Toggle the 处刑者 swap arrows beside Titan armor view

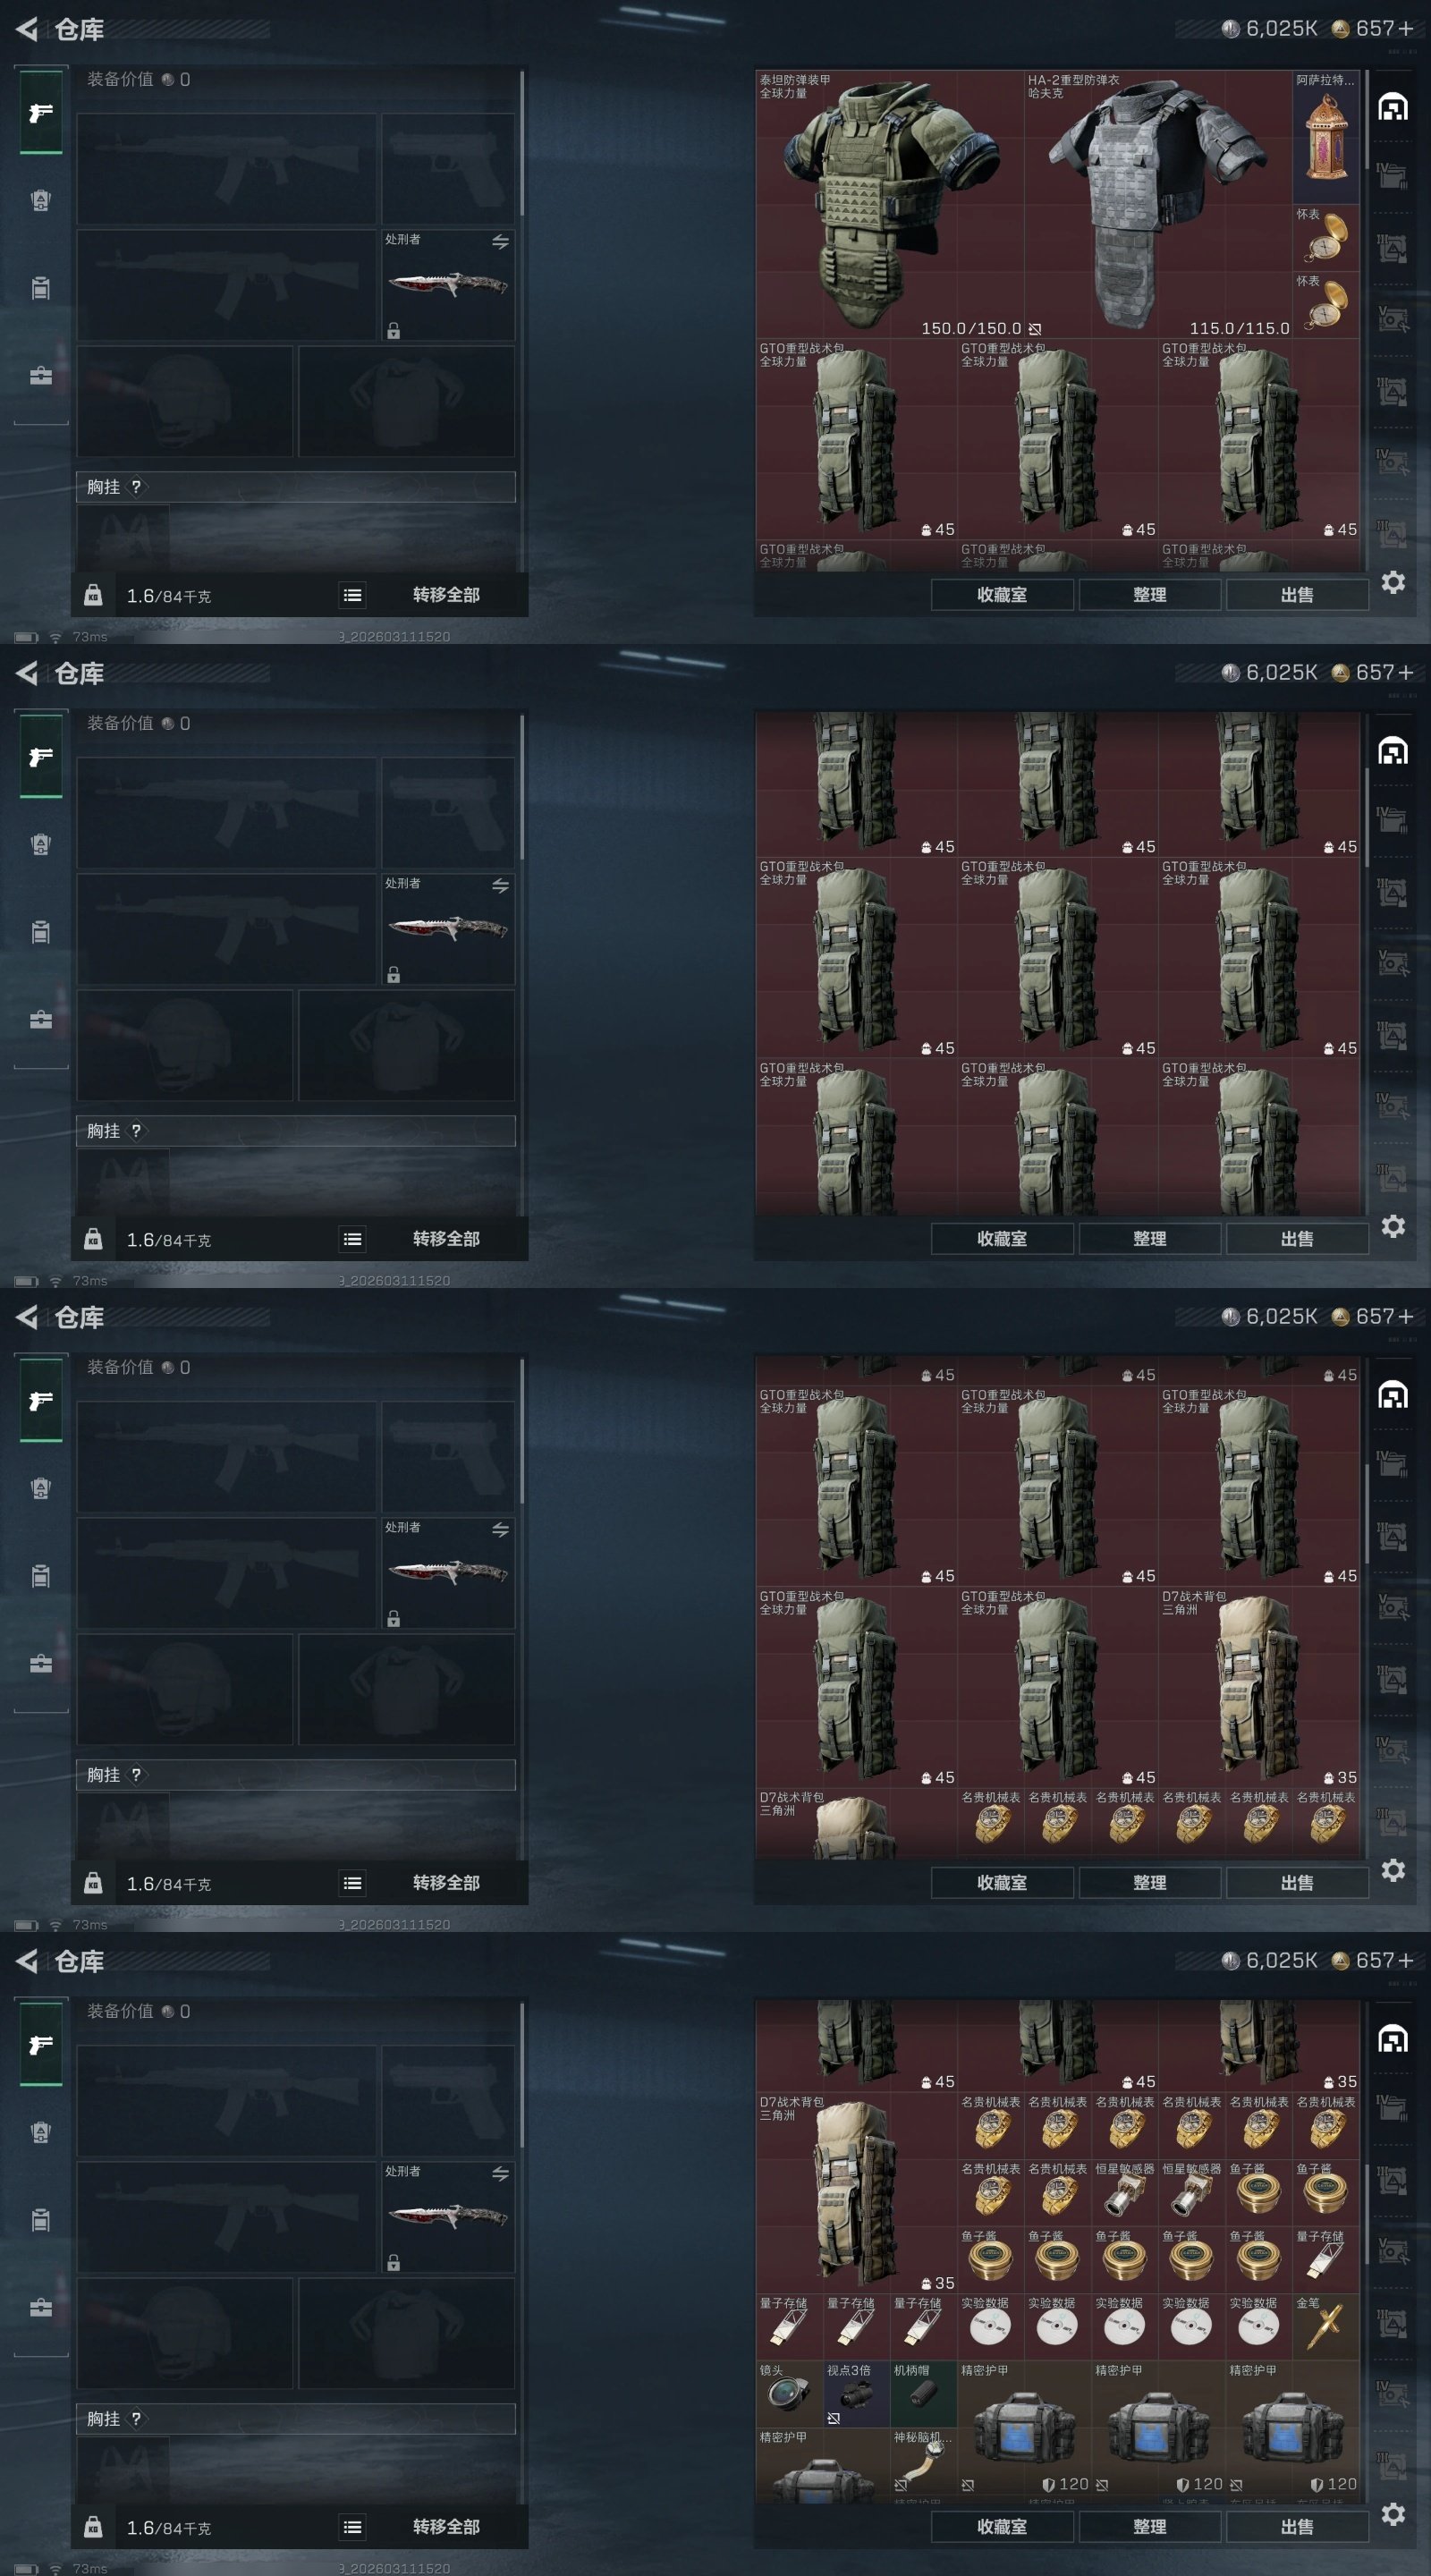click(500, 242)
